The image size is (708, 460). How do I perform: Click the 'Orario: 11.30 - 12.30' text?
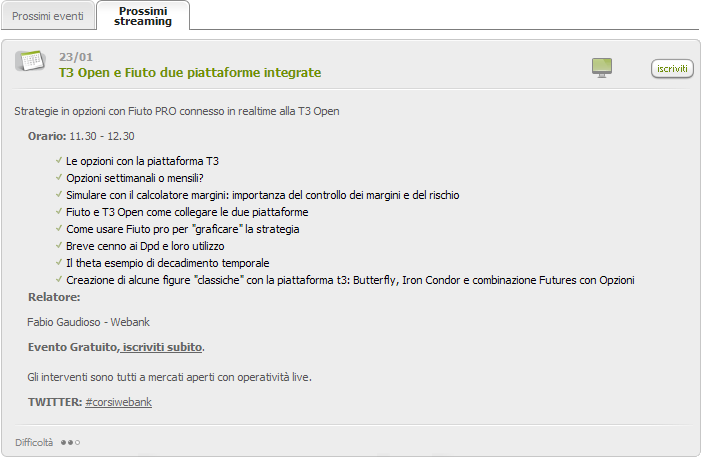point(81,136)
